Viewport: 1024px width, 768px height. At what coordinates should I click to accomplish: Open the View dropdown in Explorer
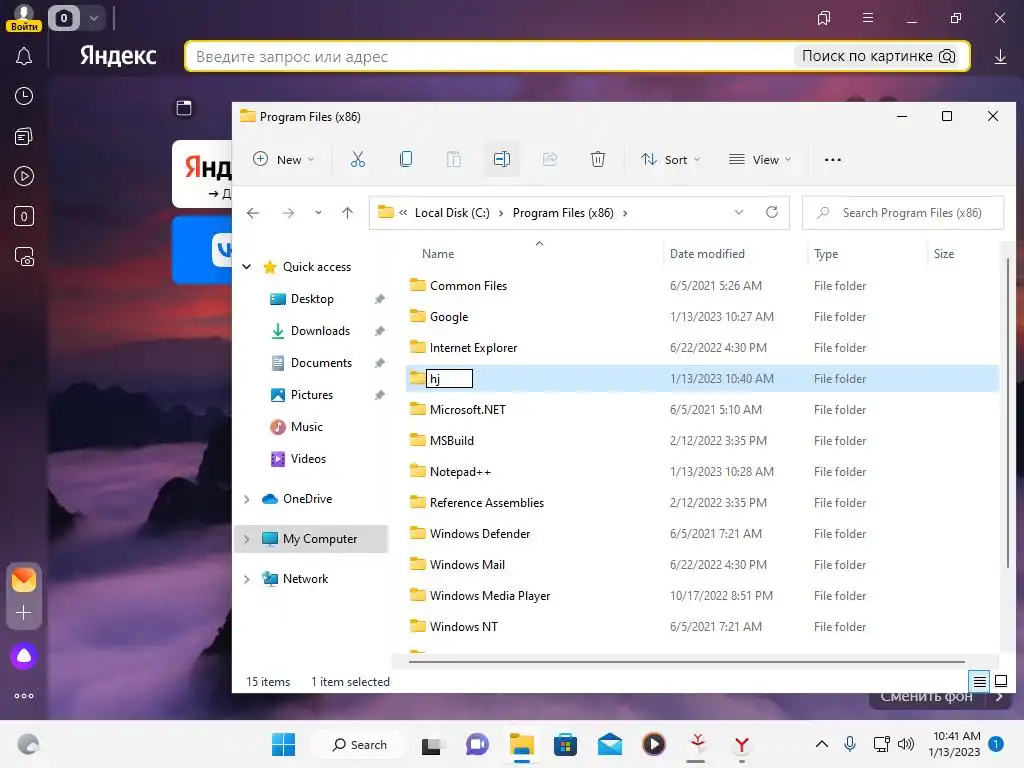pyautogui.click(x=760, y=160)
